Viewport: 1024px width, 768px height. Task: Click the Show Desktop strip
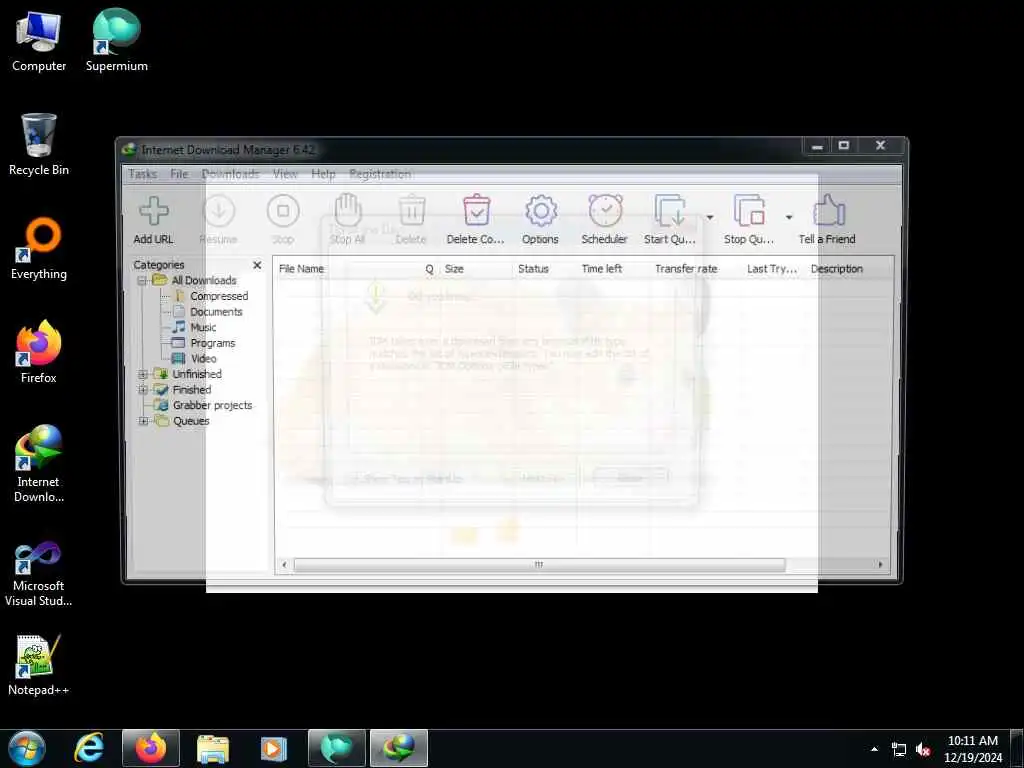1017,748
